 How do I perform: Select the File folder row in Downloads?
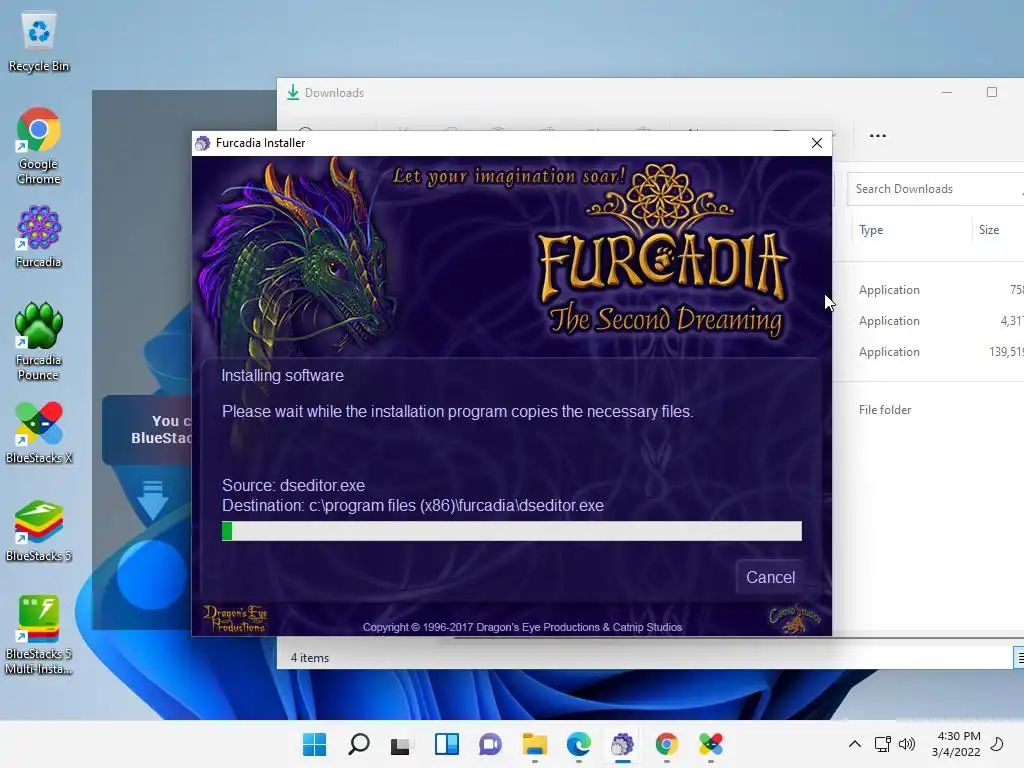tap(928, 409)
